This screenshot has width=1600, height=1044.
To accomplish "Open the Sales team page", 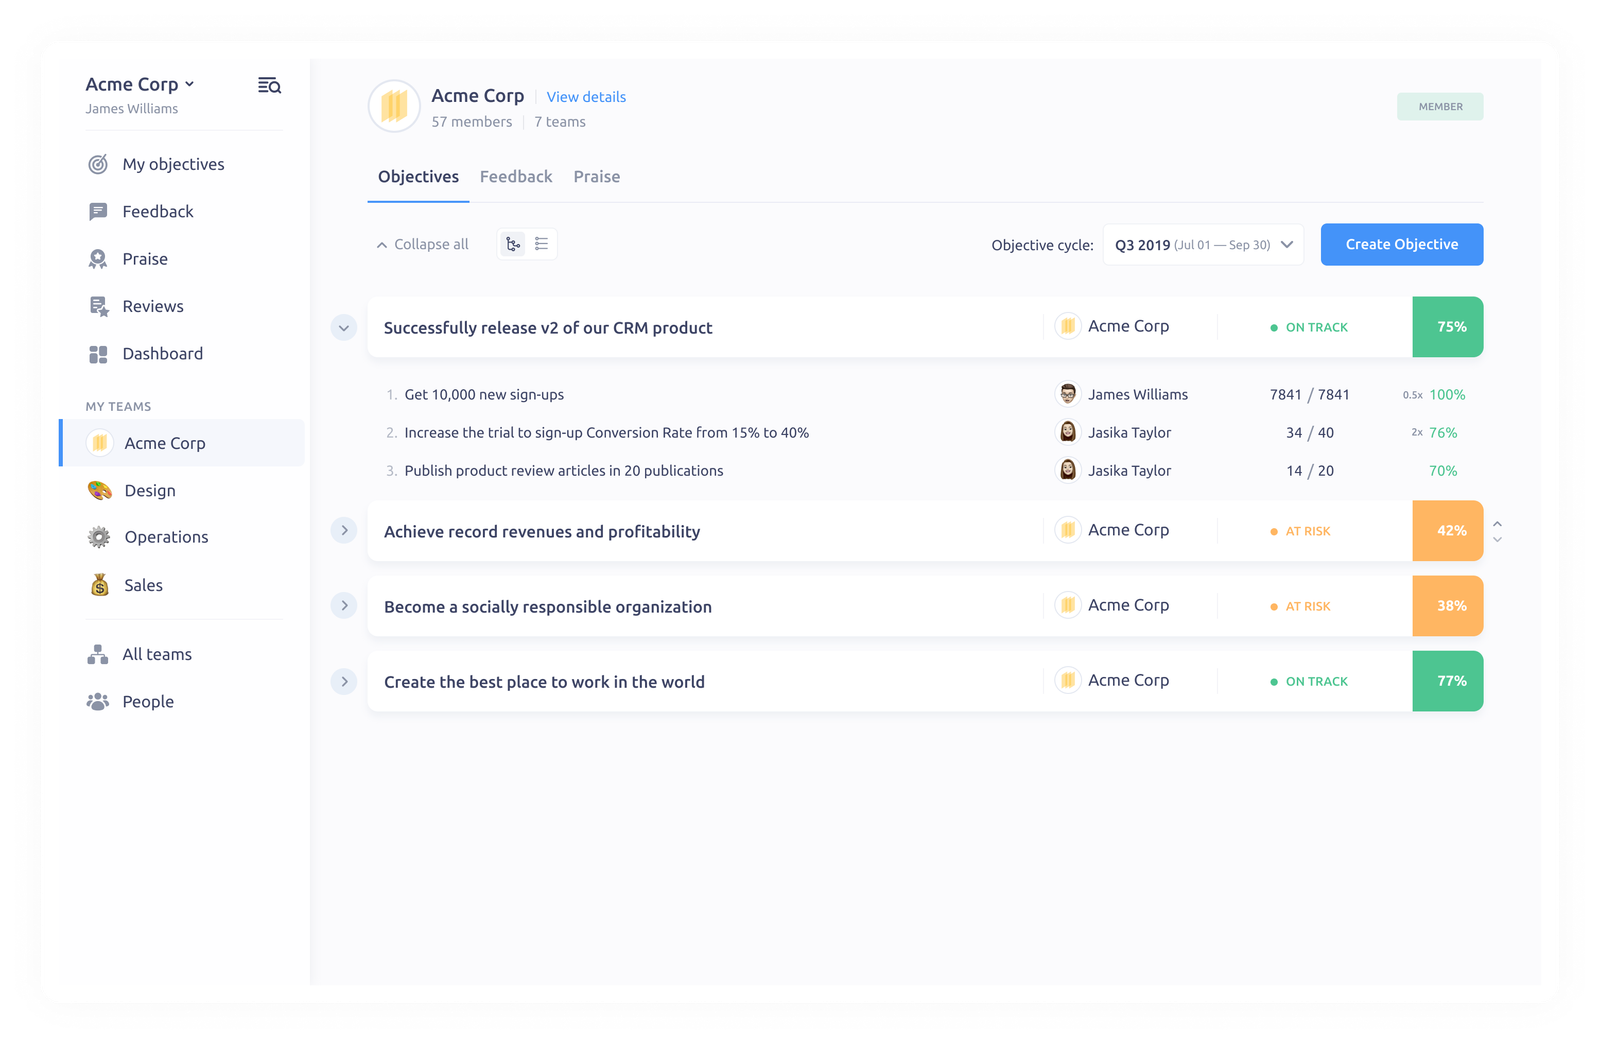I will [x=142, y=585].
